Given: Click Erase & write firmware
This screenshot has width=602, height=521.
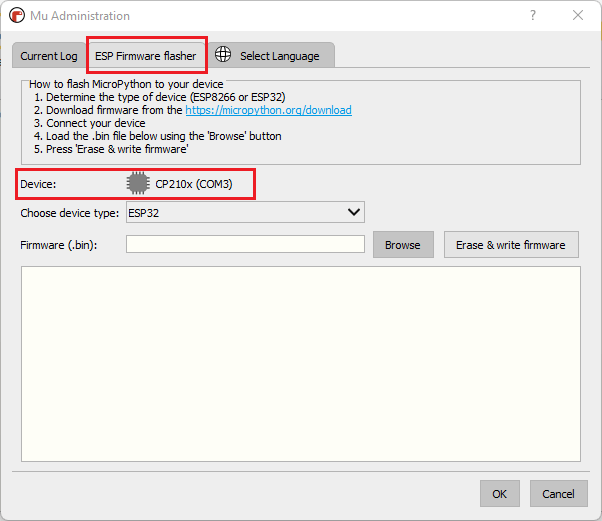Looking at the screenshot, I should (510, 245).
